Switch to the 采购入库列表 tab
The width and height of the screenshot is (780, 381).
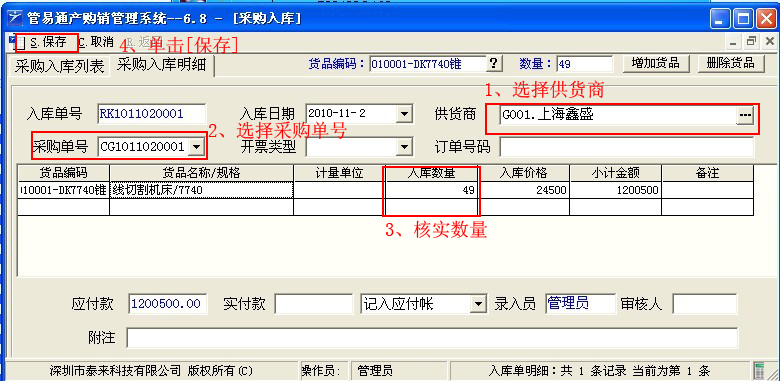pos(59,66)
